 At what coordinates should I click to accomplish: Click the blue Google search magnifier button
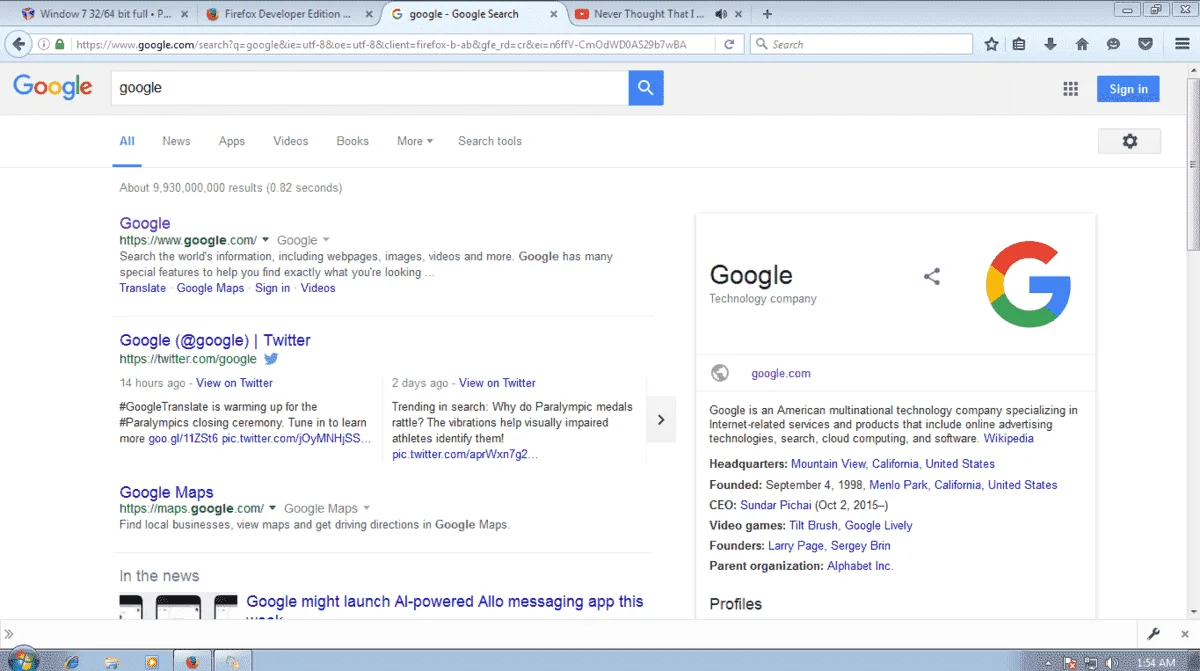646,88
